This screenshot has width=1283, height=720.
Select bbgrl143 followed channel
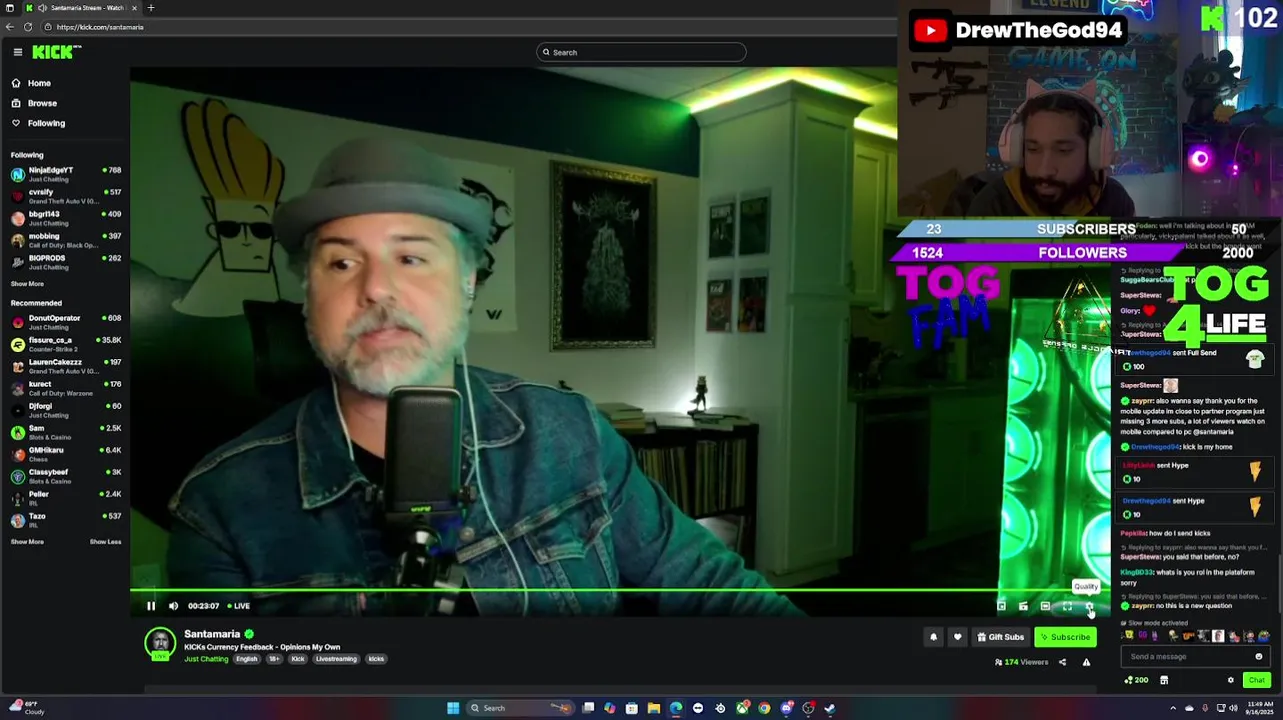(x=65, y=218)
